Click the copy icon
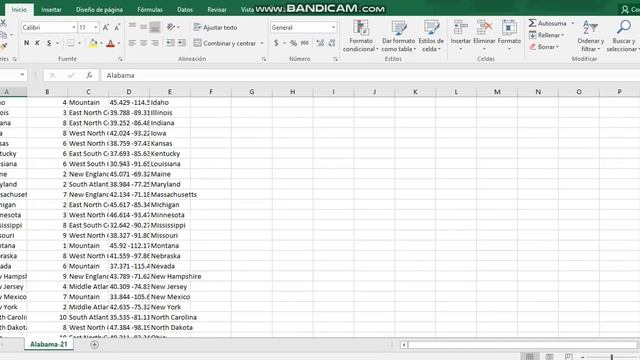Image resolution: width=640 pixels, height=360 pixels. (x=3, y=35)
